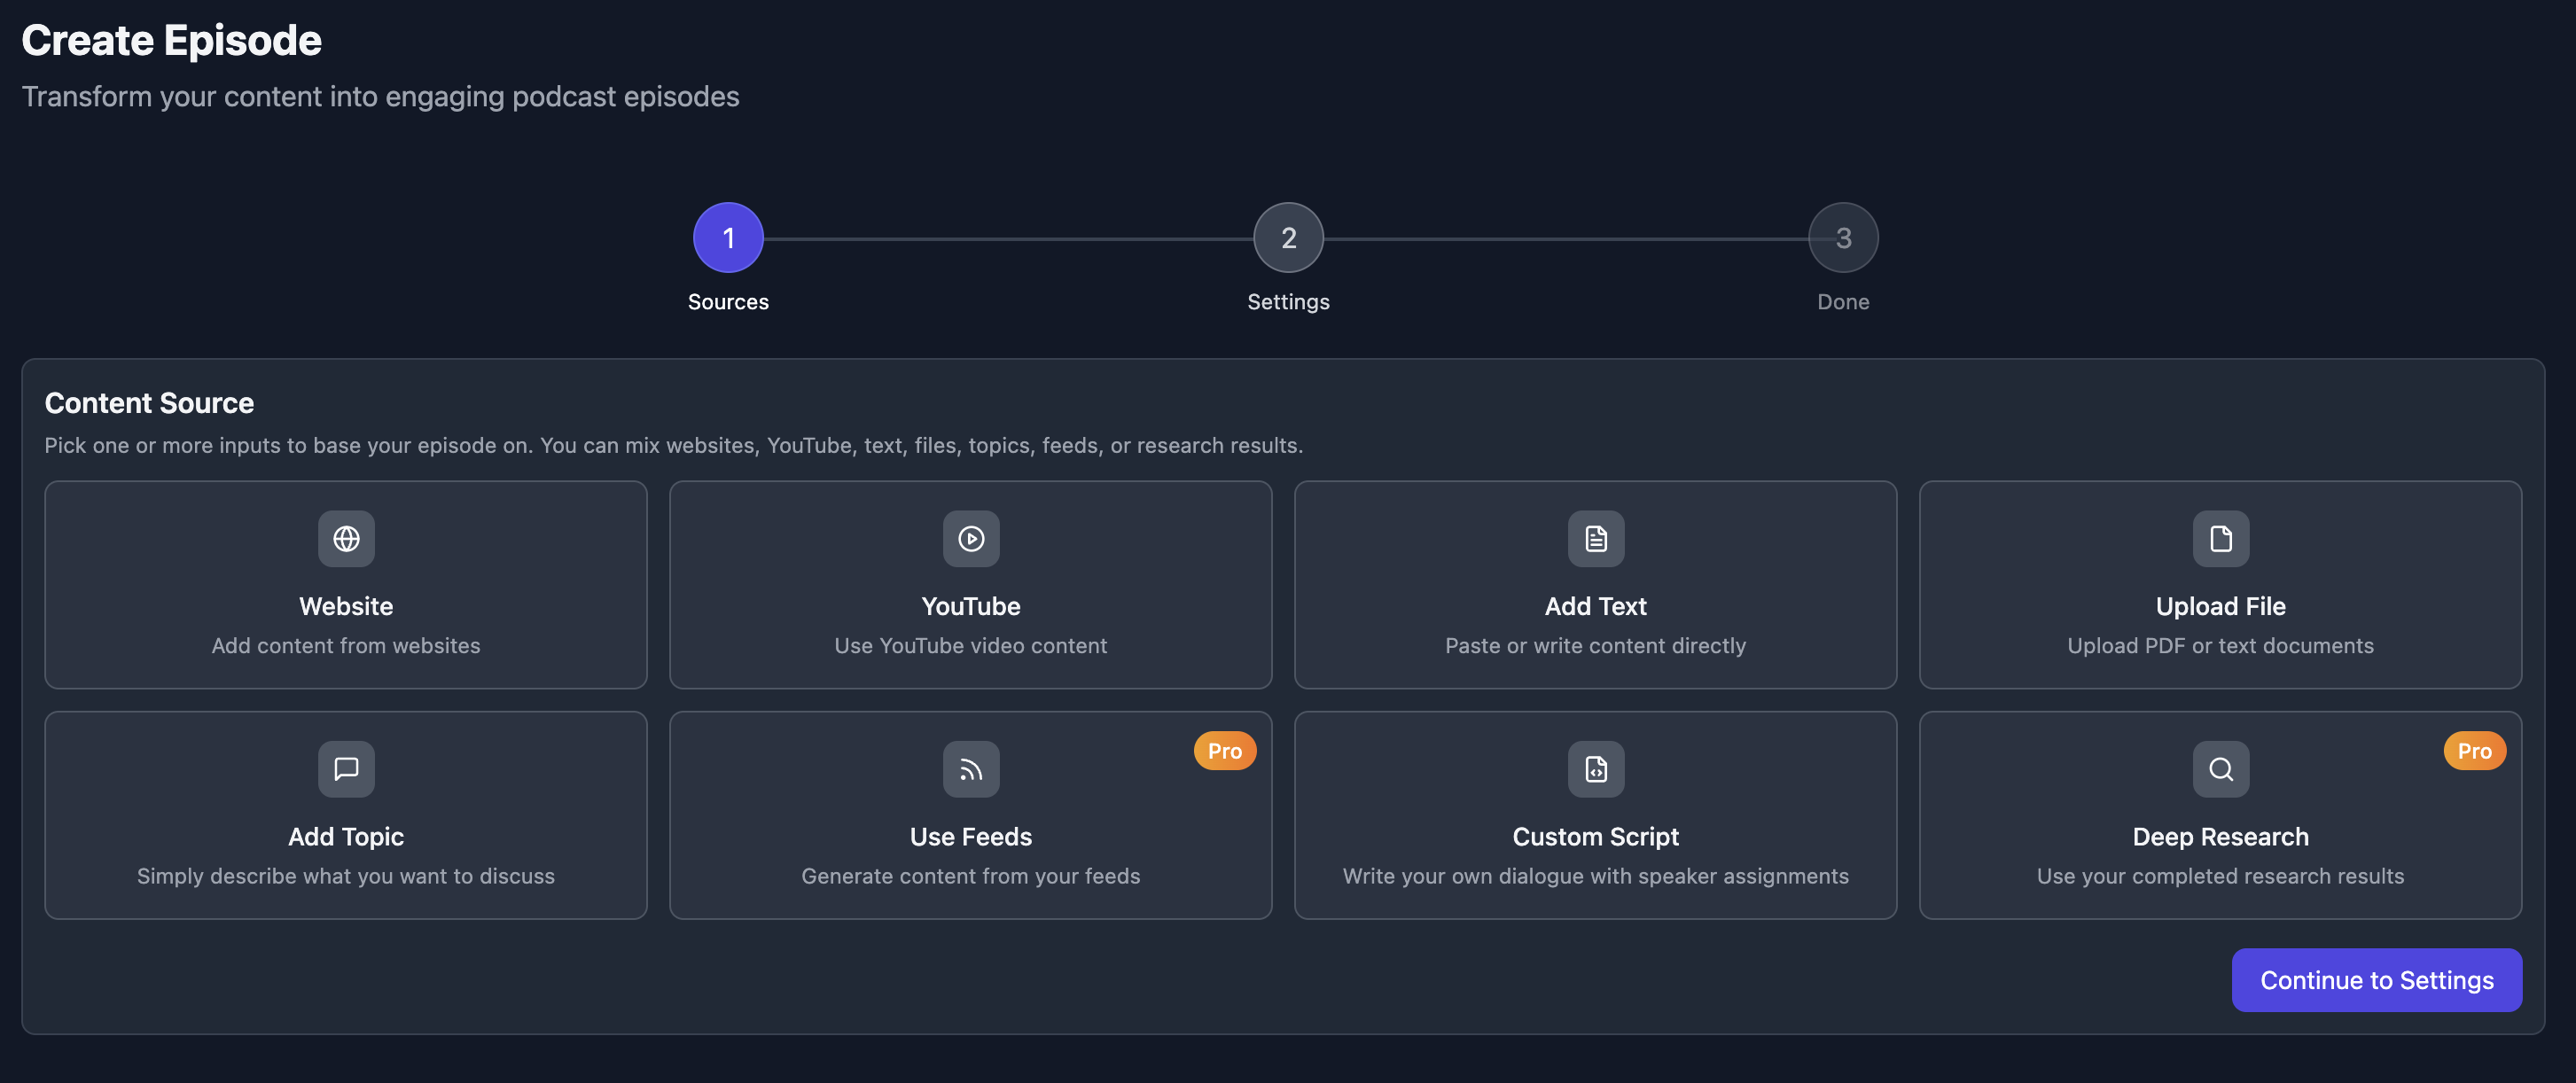The height and width of the screenshot is (1083, 2576).
Task: Click the Upload File page icon
Action: tap(2219, 538)
